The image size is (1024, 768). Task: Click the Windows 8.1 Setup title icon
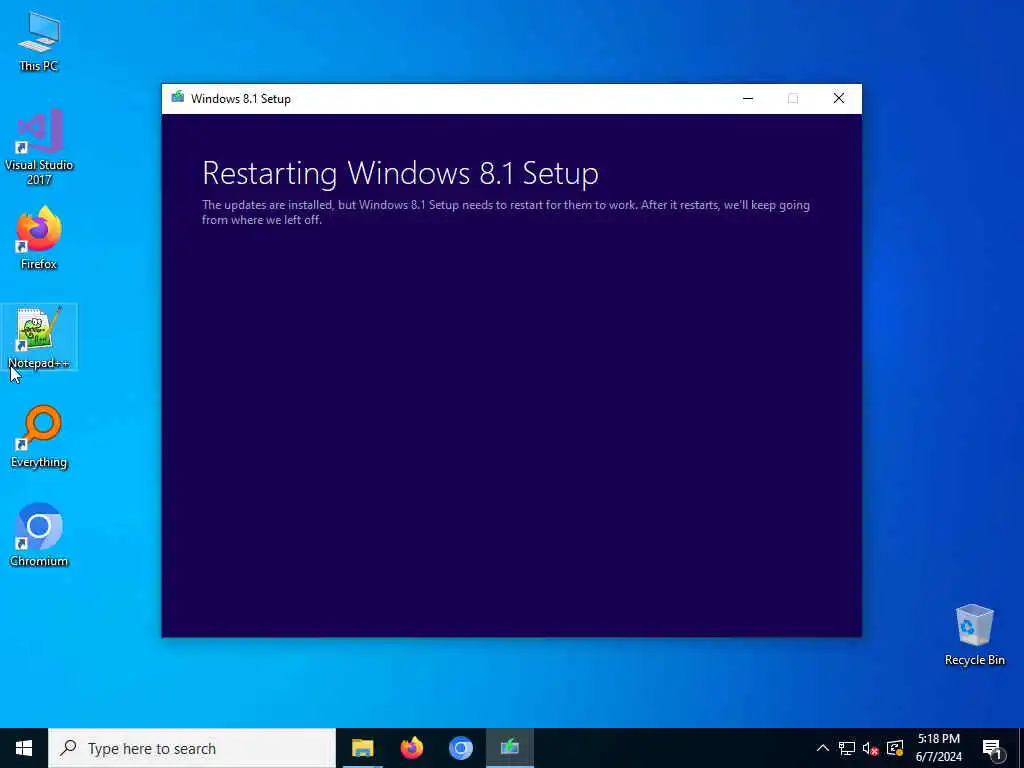click(x=178, y=98)
